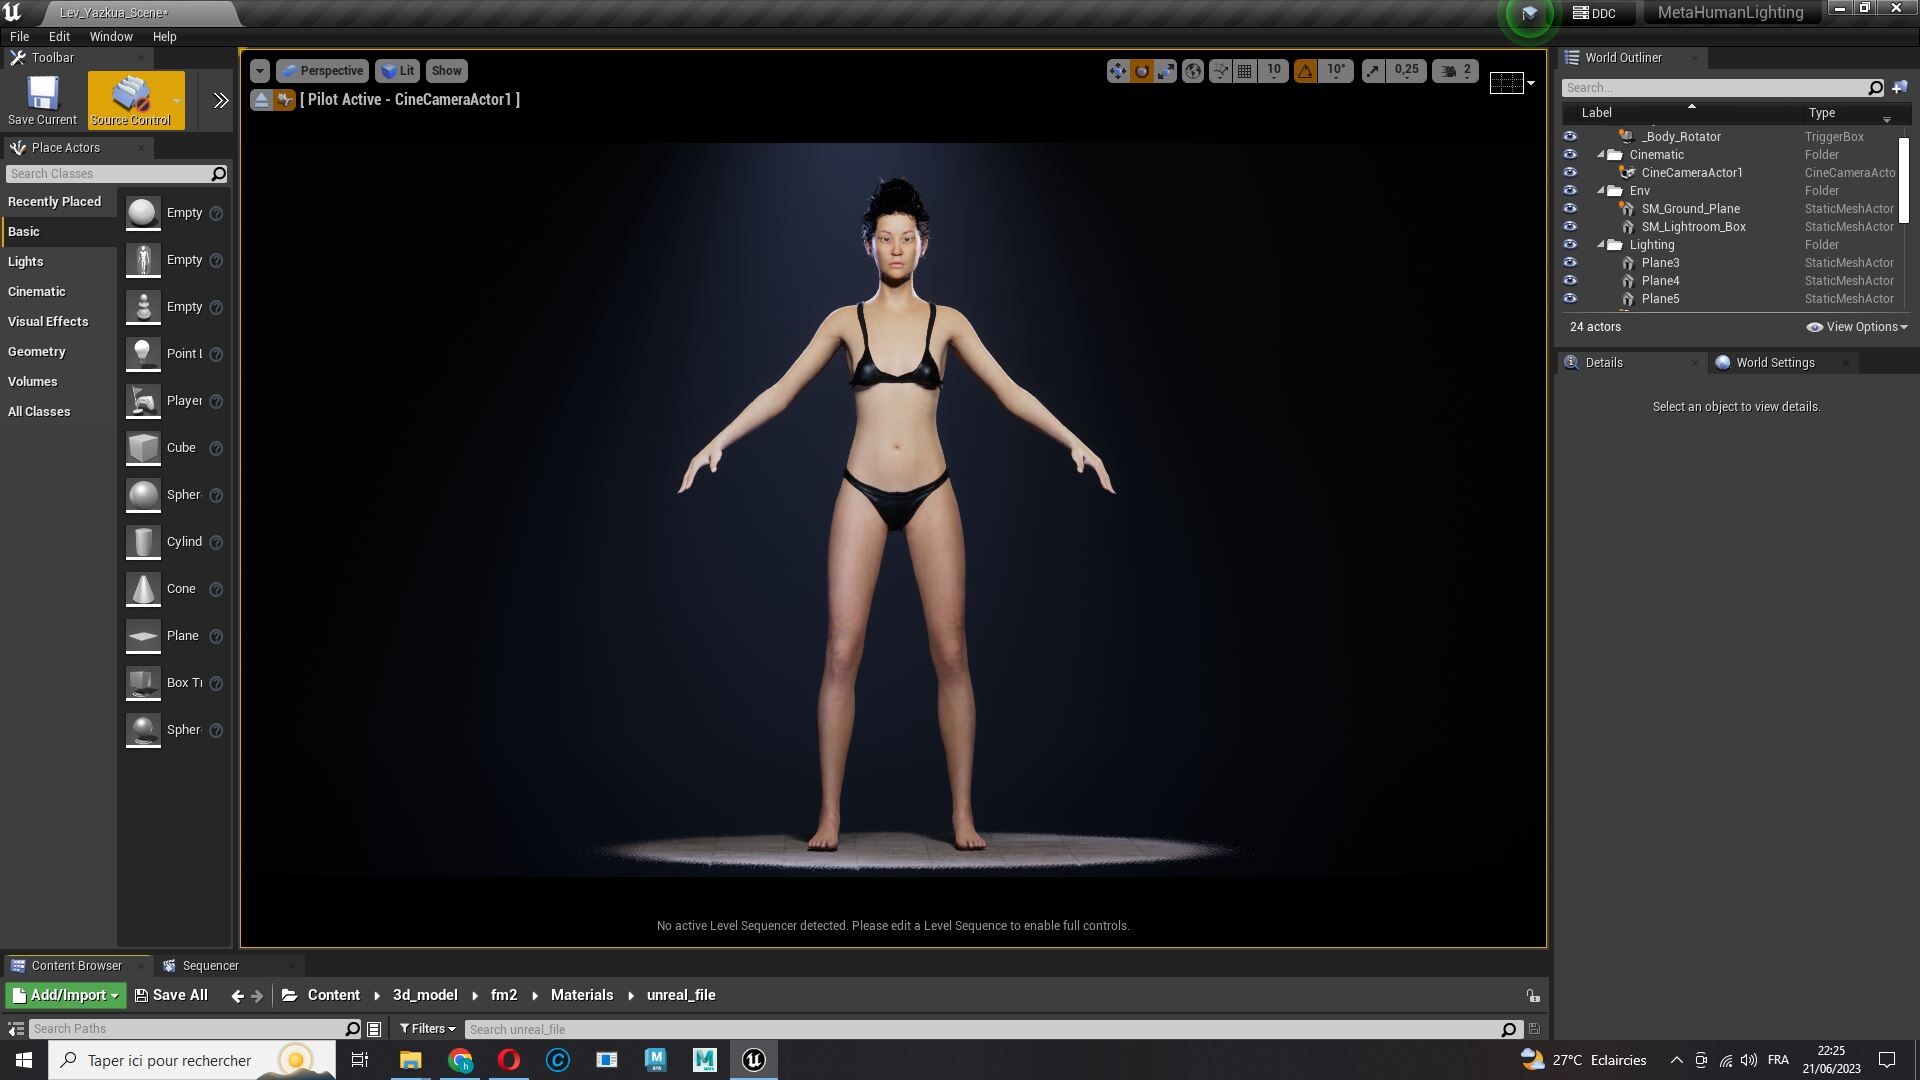The image size is (1920, 1080).
Task: Hide SM_Ground_Plane with eye icon
Action: point(1570,209)
